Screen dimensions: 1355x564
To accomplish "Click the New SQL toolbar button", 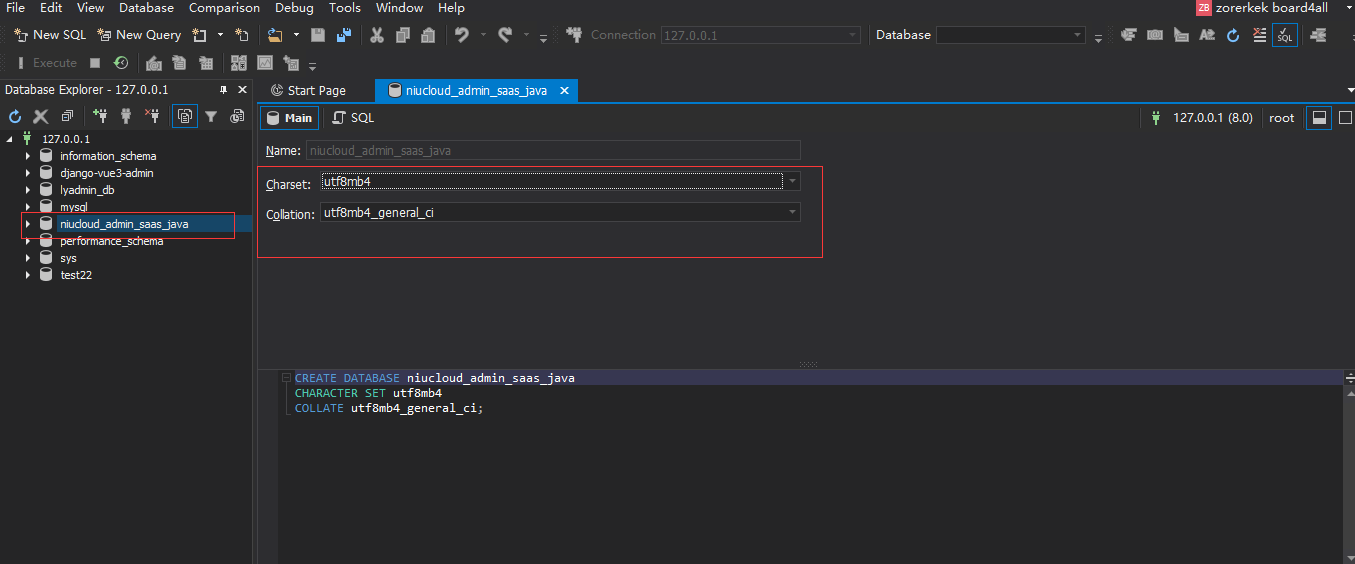I will 50,35.
